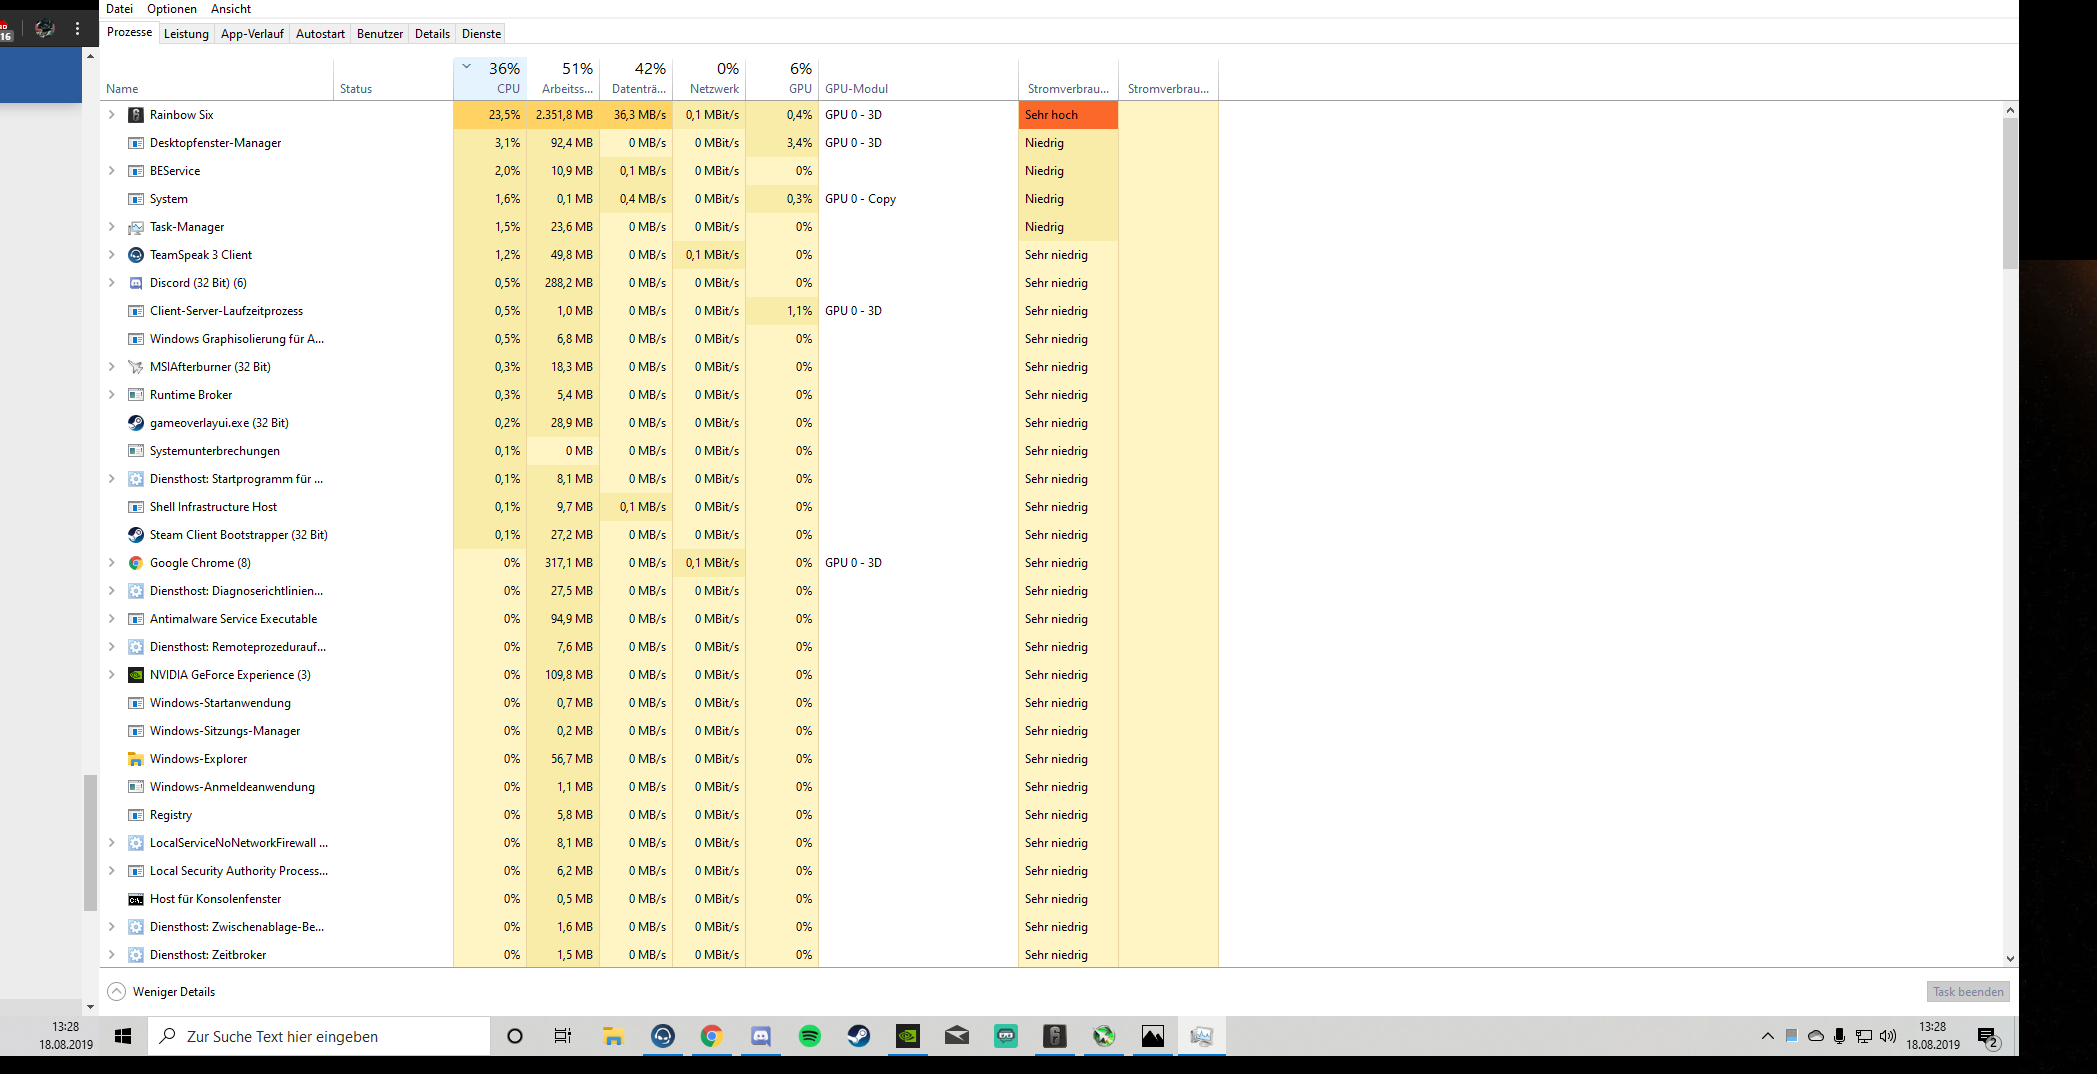Open Steam from the taskbar
This screenshot has width=2097, height=1074.
pyautogui.click(x=858, y=1036)
